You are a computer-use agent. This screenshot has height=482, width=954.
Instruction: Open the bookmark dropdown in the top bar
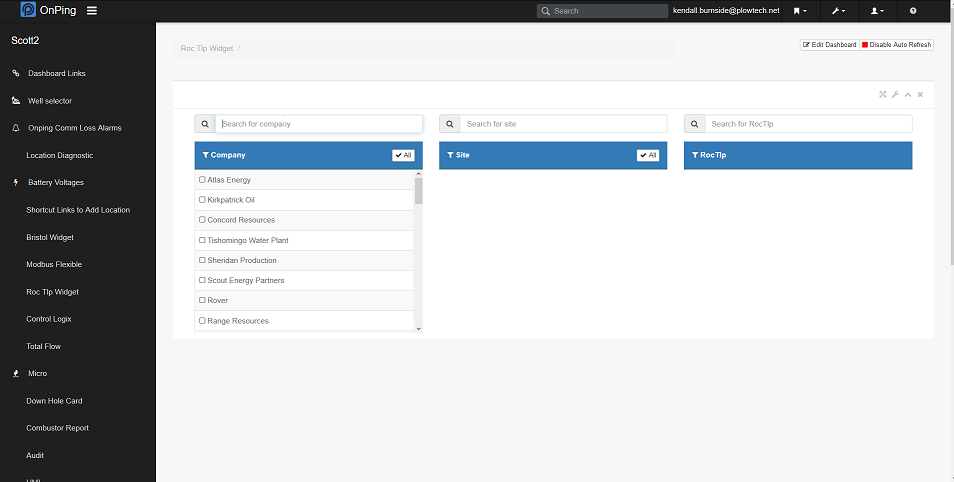799,11
